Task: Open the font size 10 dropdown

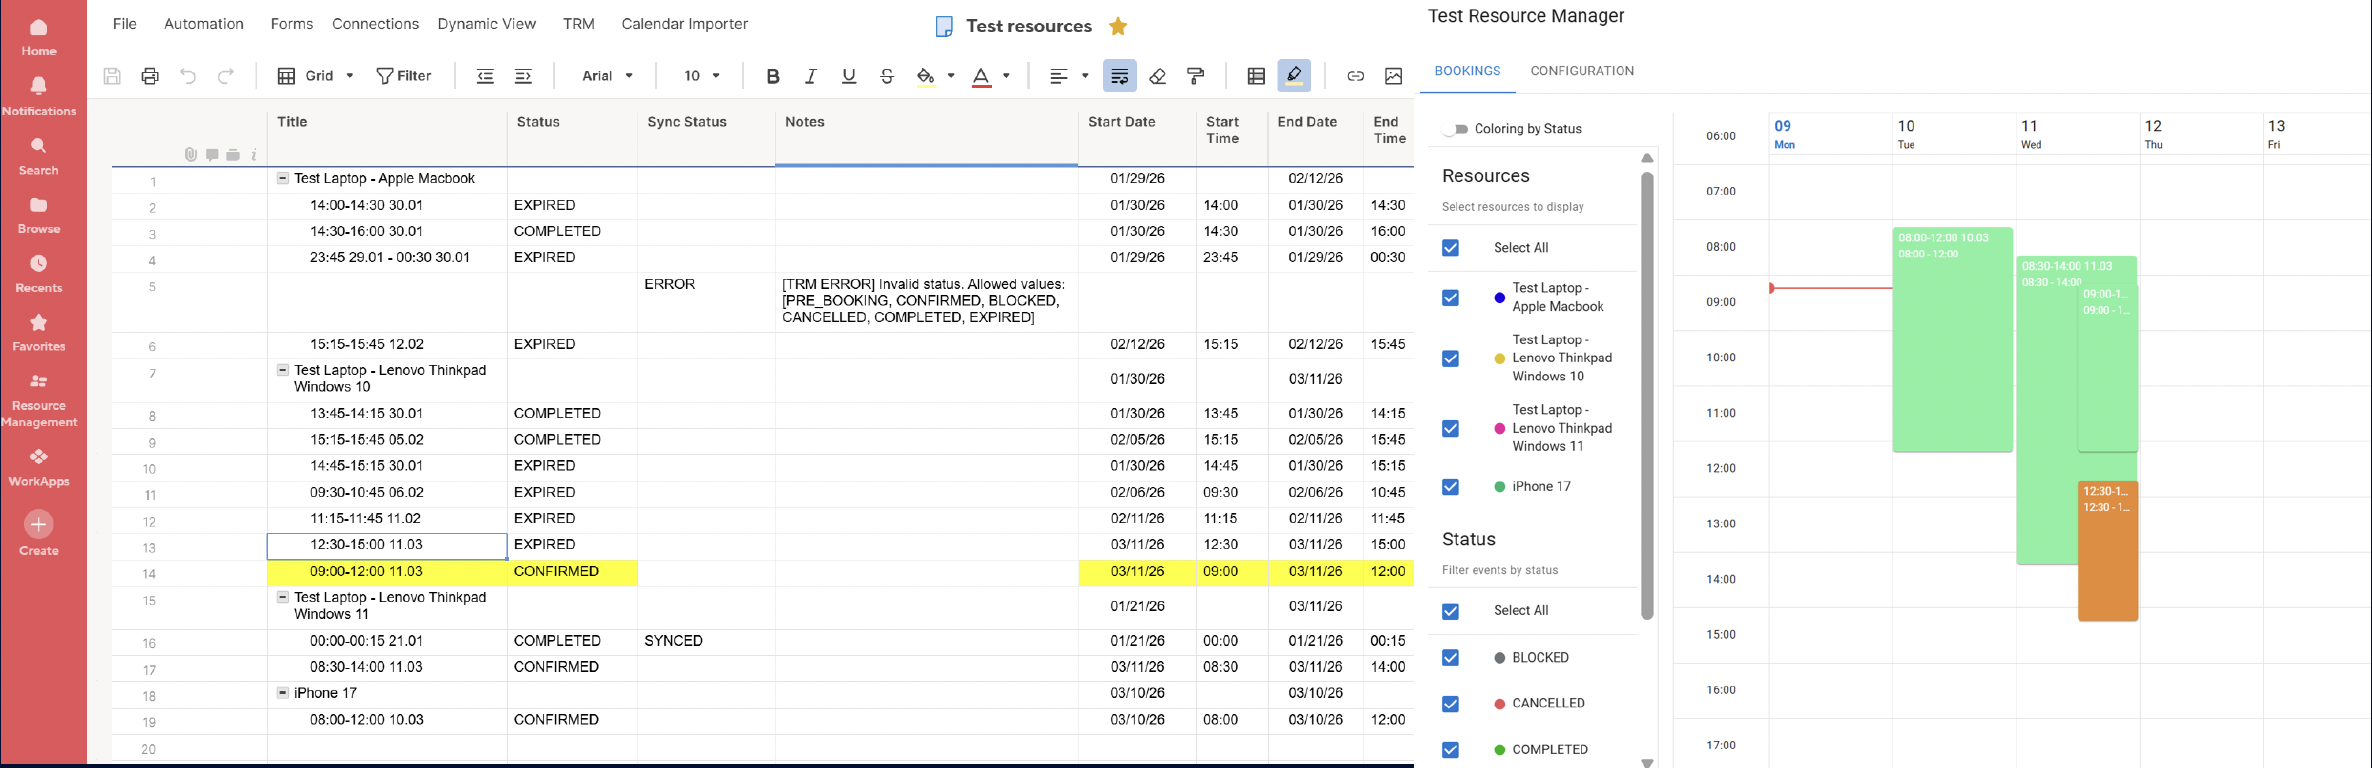Action: click(702, 76)
